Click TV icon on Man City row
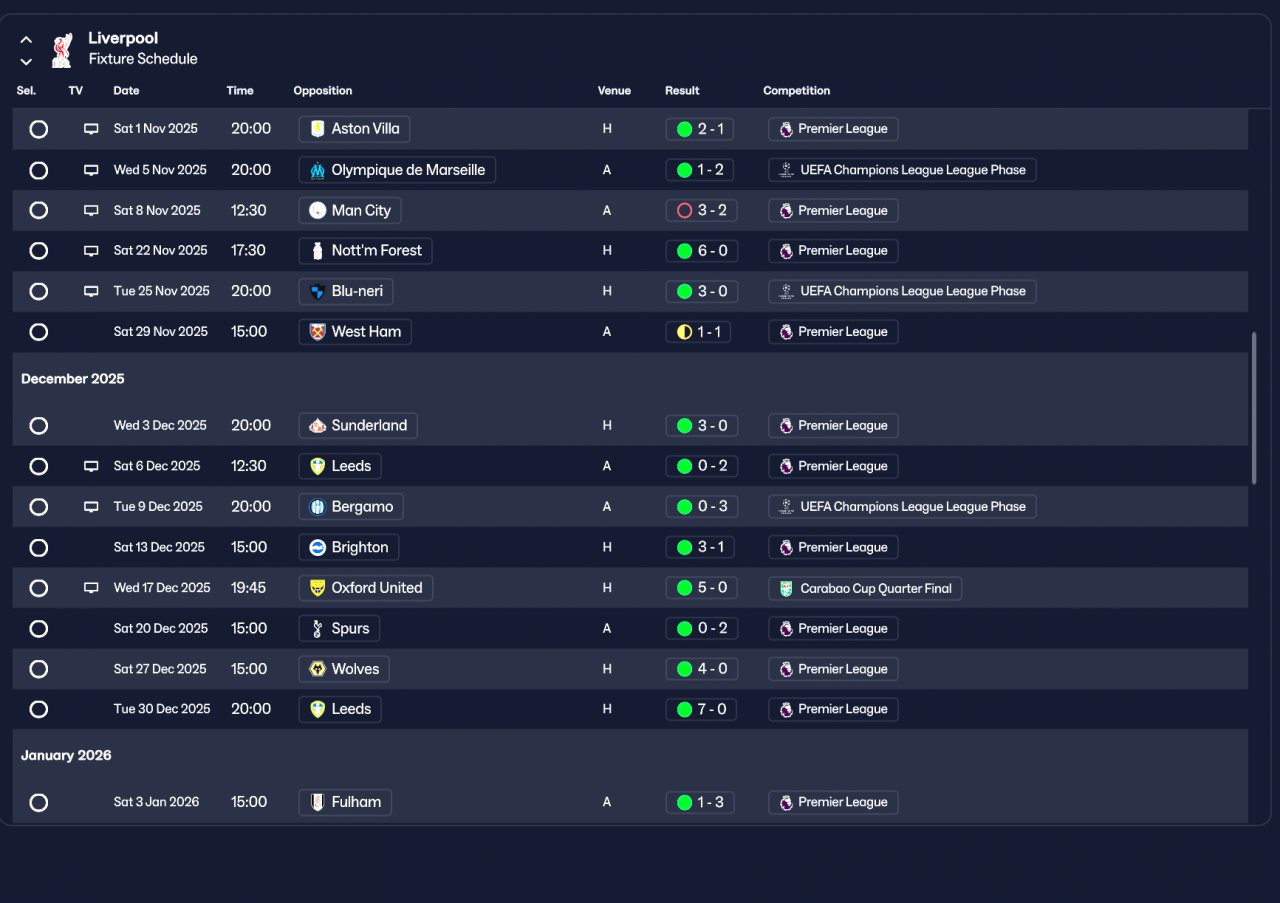The width and height of the screenshot is (1280, 903). click(91, 211)
